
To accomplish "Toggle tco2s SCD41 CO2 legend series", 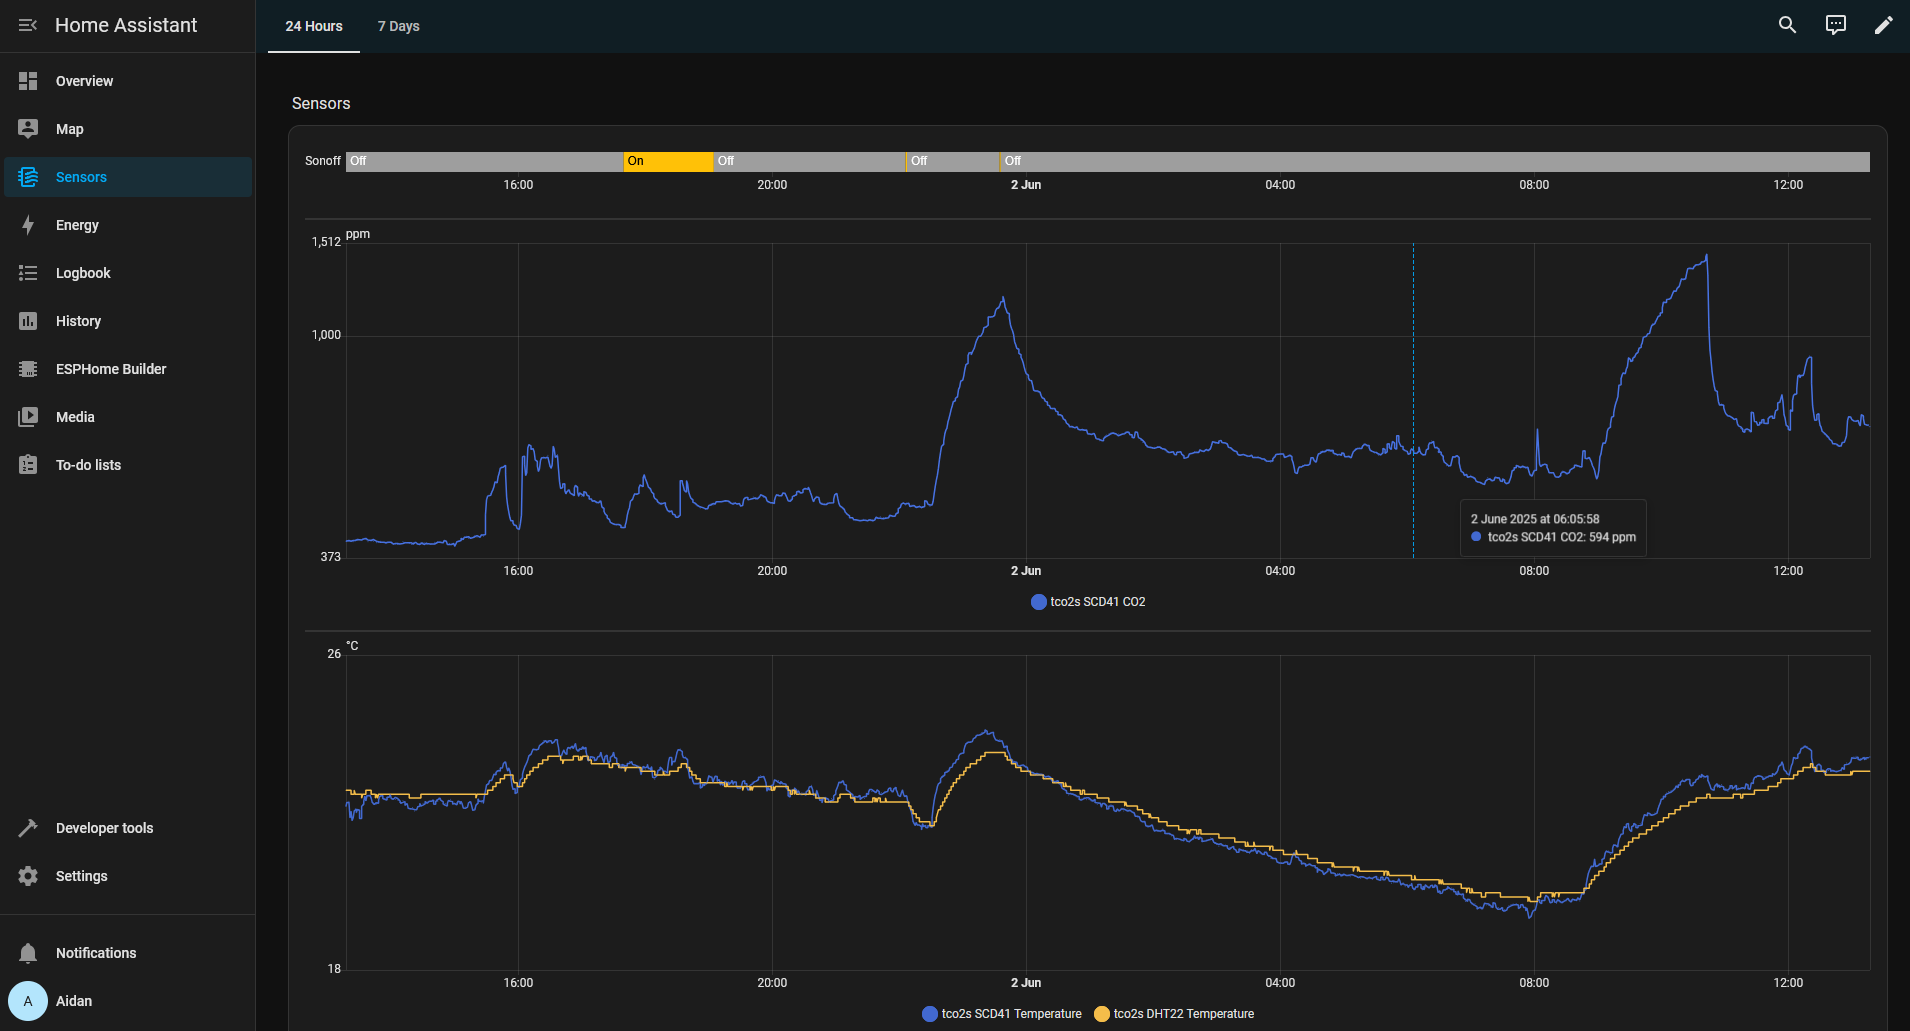I will [1088, 602].
